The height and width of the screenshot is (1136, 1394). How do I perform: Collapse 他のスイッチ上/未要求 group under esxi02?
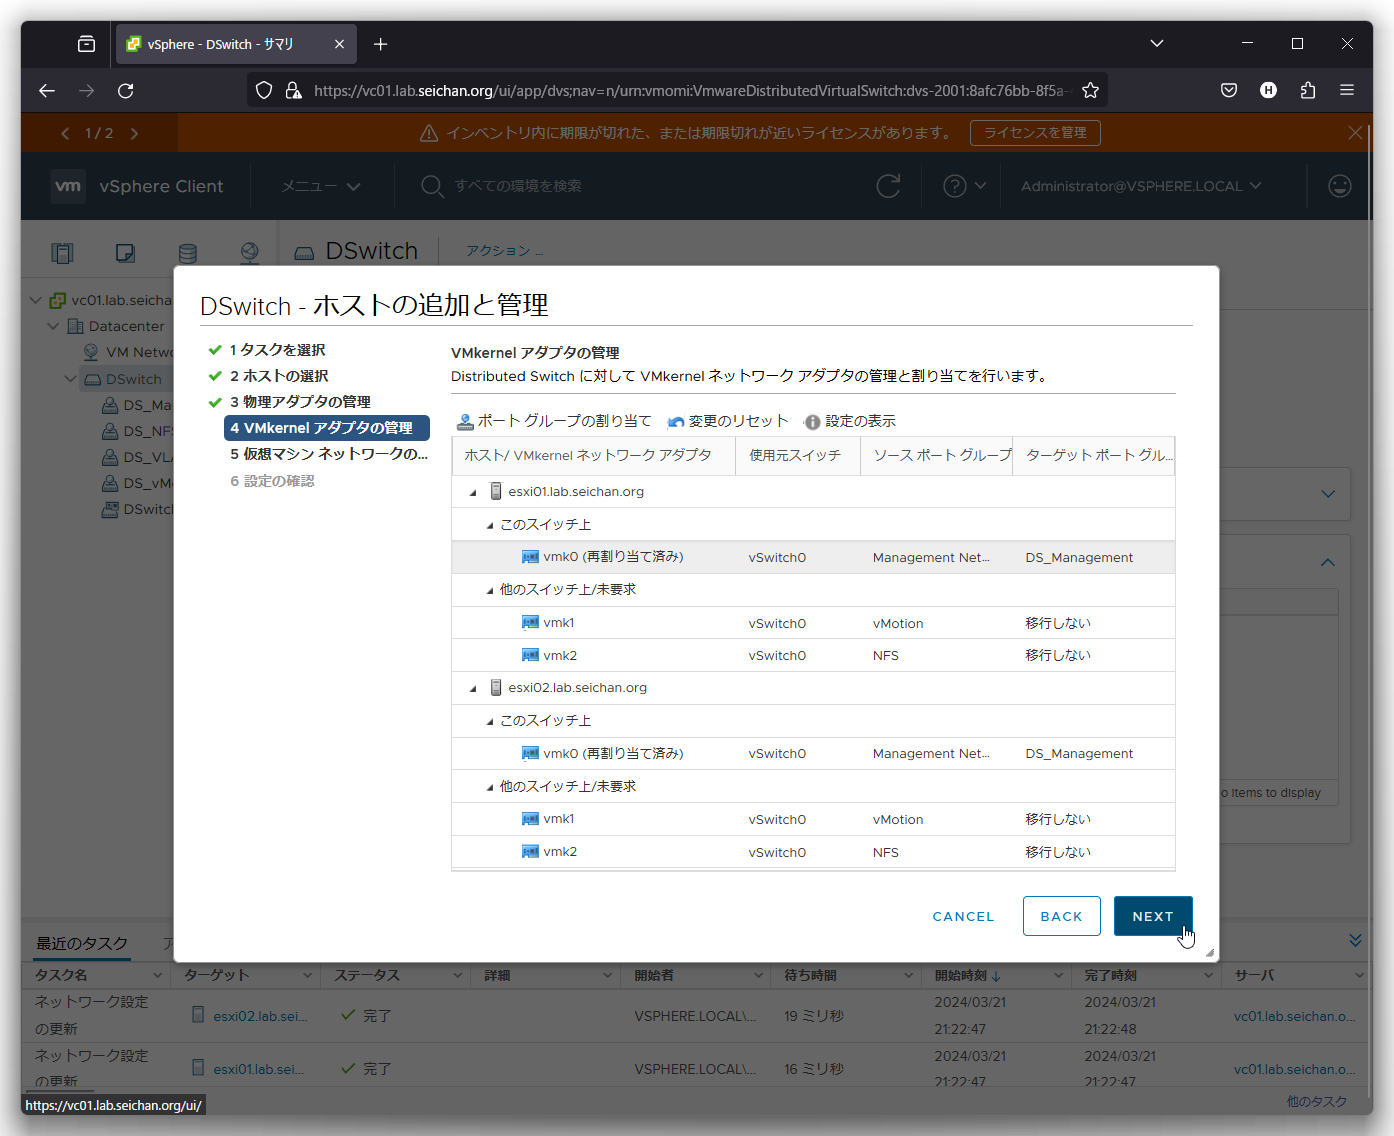coord(490,787)
